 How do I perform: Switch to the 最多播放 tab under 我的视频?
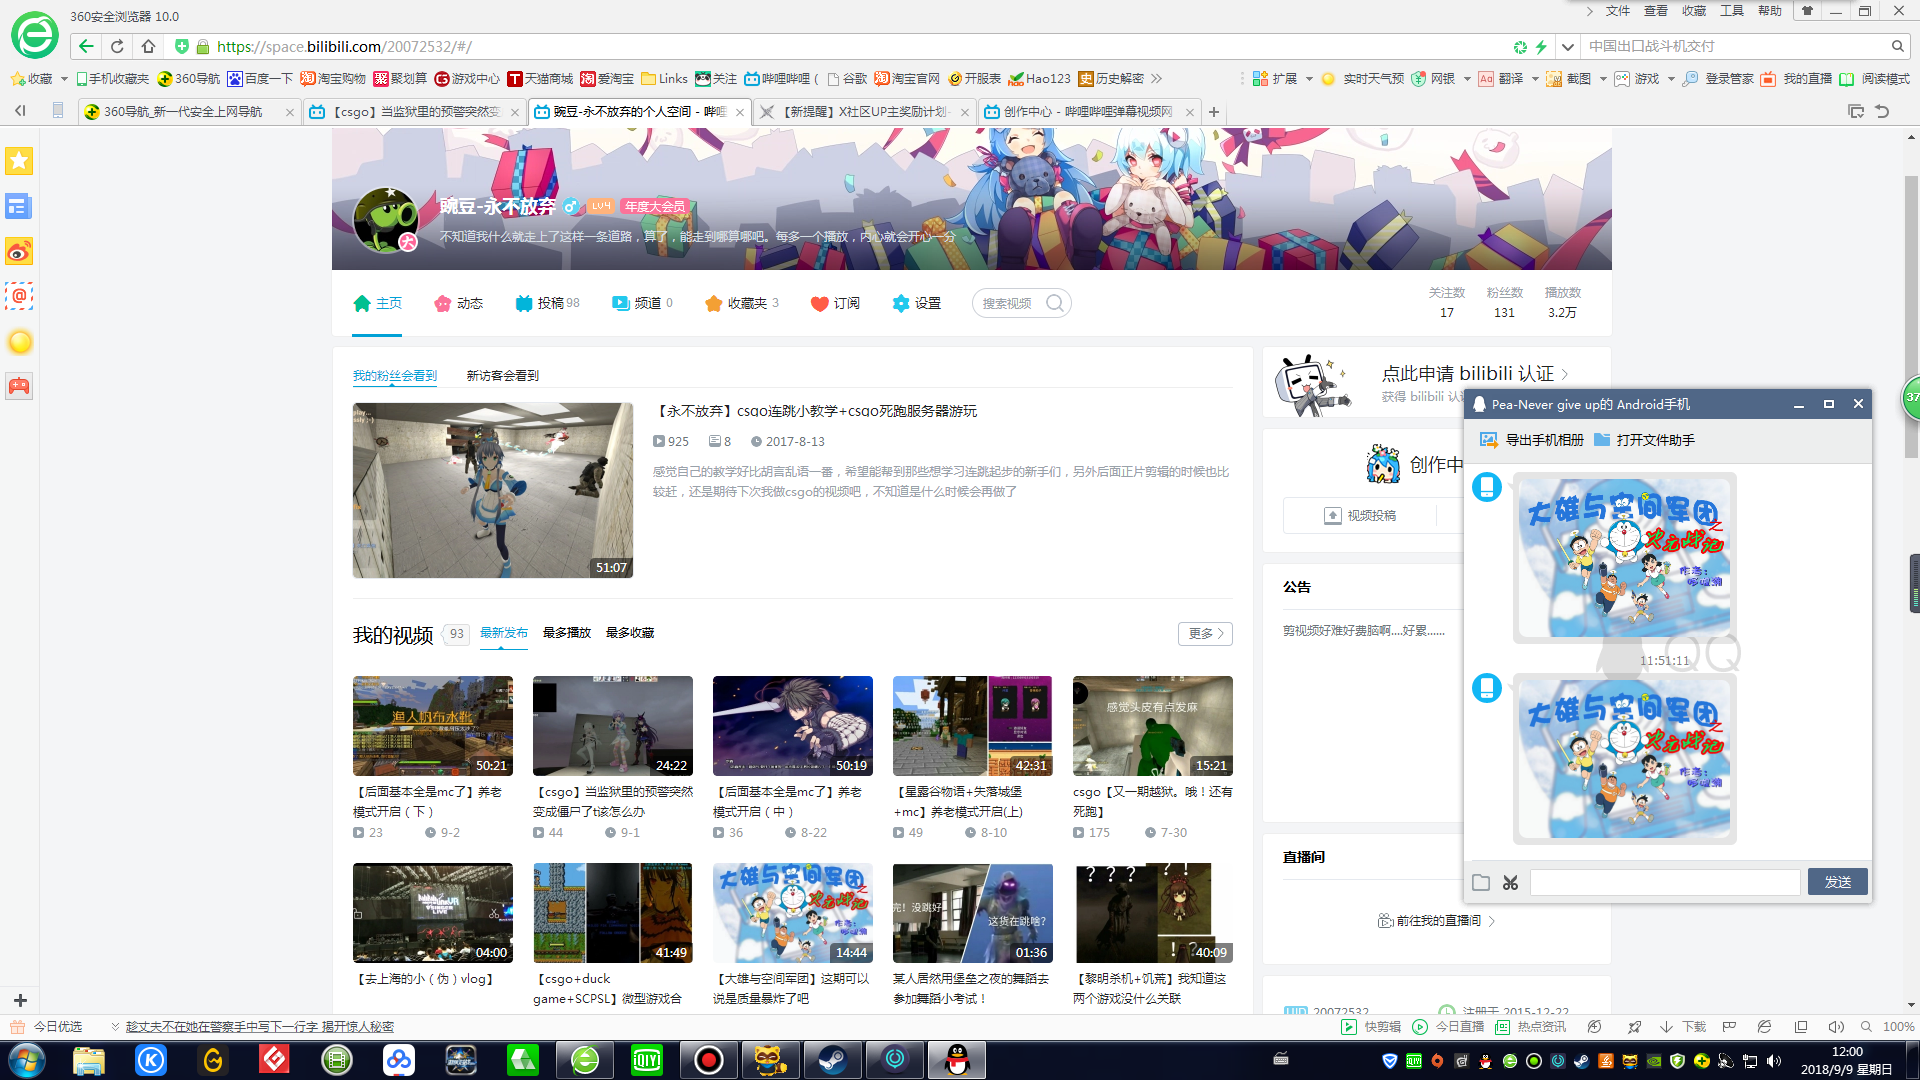(x=566, y=632)
